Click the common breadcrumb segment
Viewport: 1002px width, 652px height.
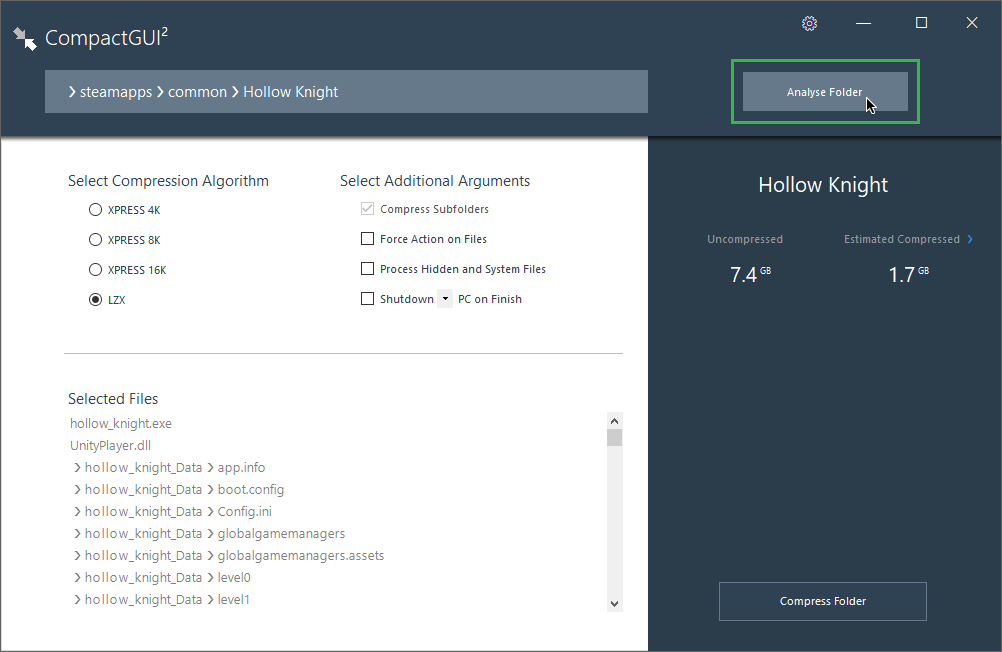coord(197,92)
